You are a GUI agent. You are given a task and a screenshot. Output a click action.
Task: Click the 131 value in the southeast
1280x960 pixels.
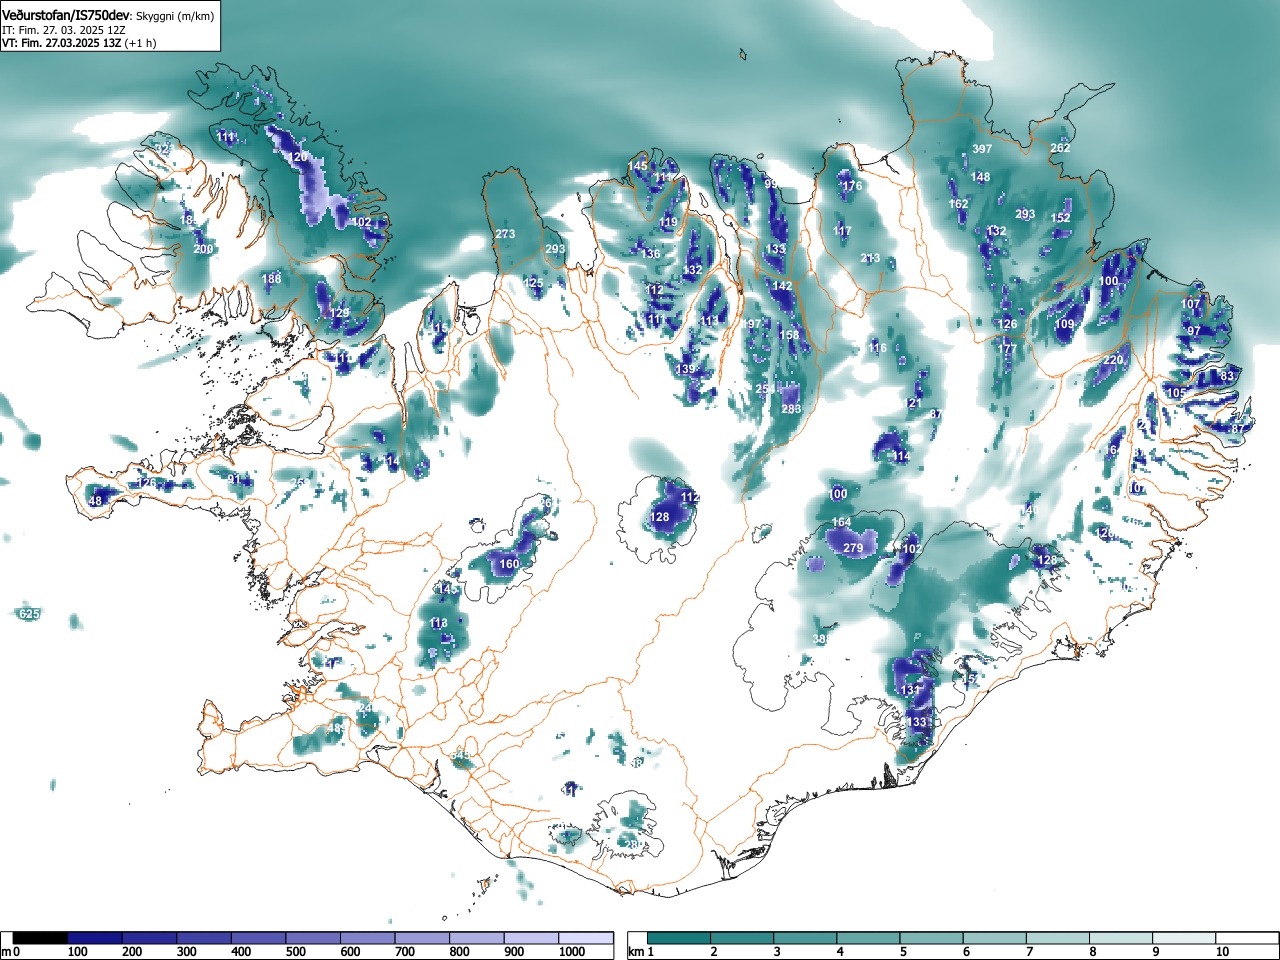(x=910, y=691)
